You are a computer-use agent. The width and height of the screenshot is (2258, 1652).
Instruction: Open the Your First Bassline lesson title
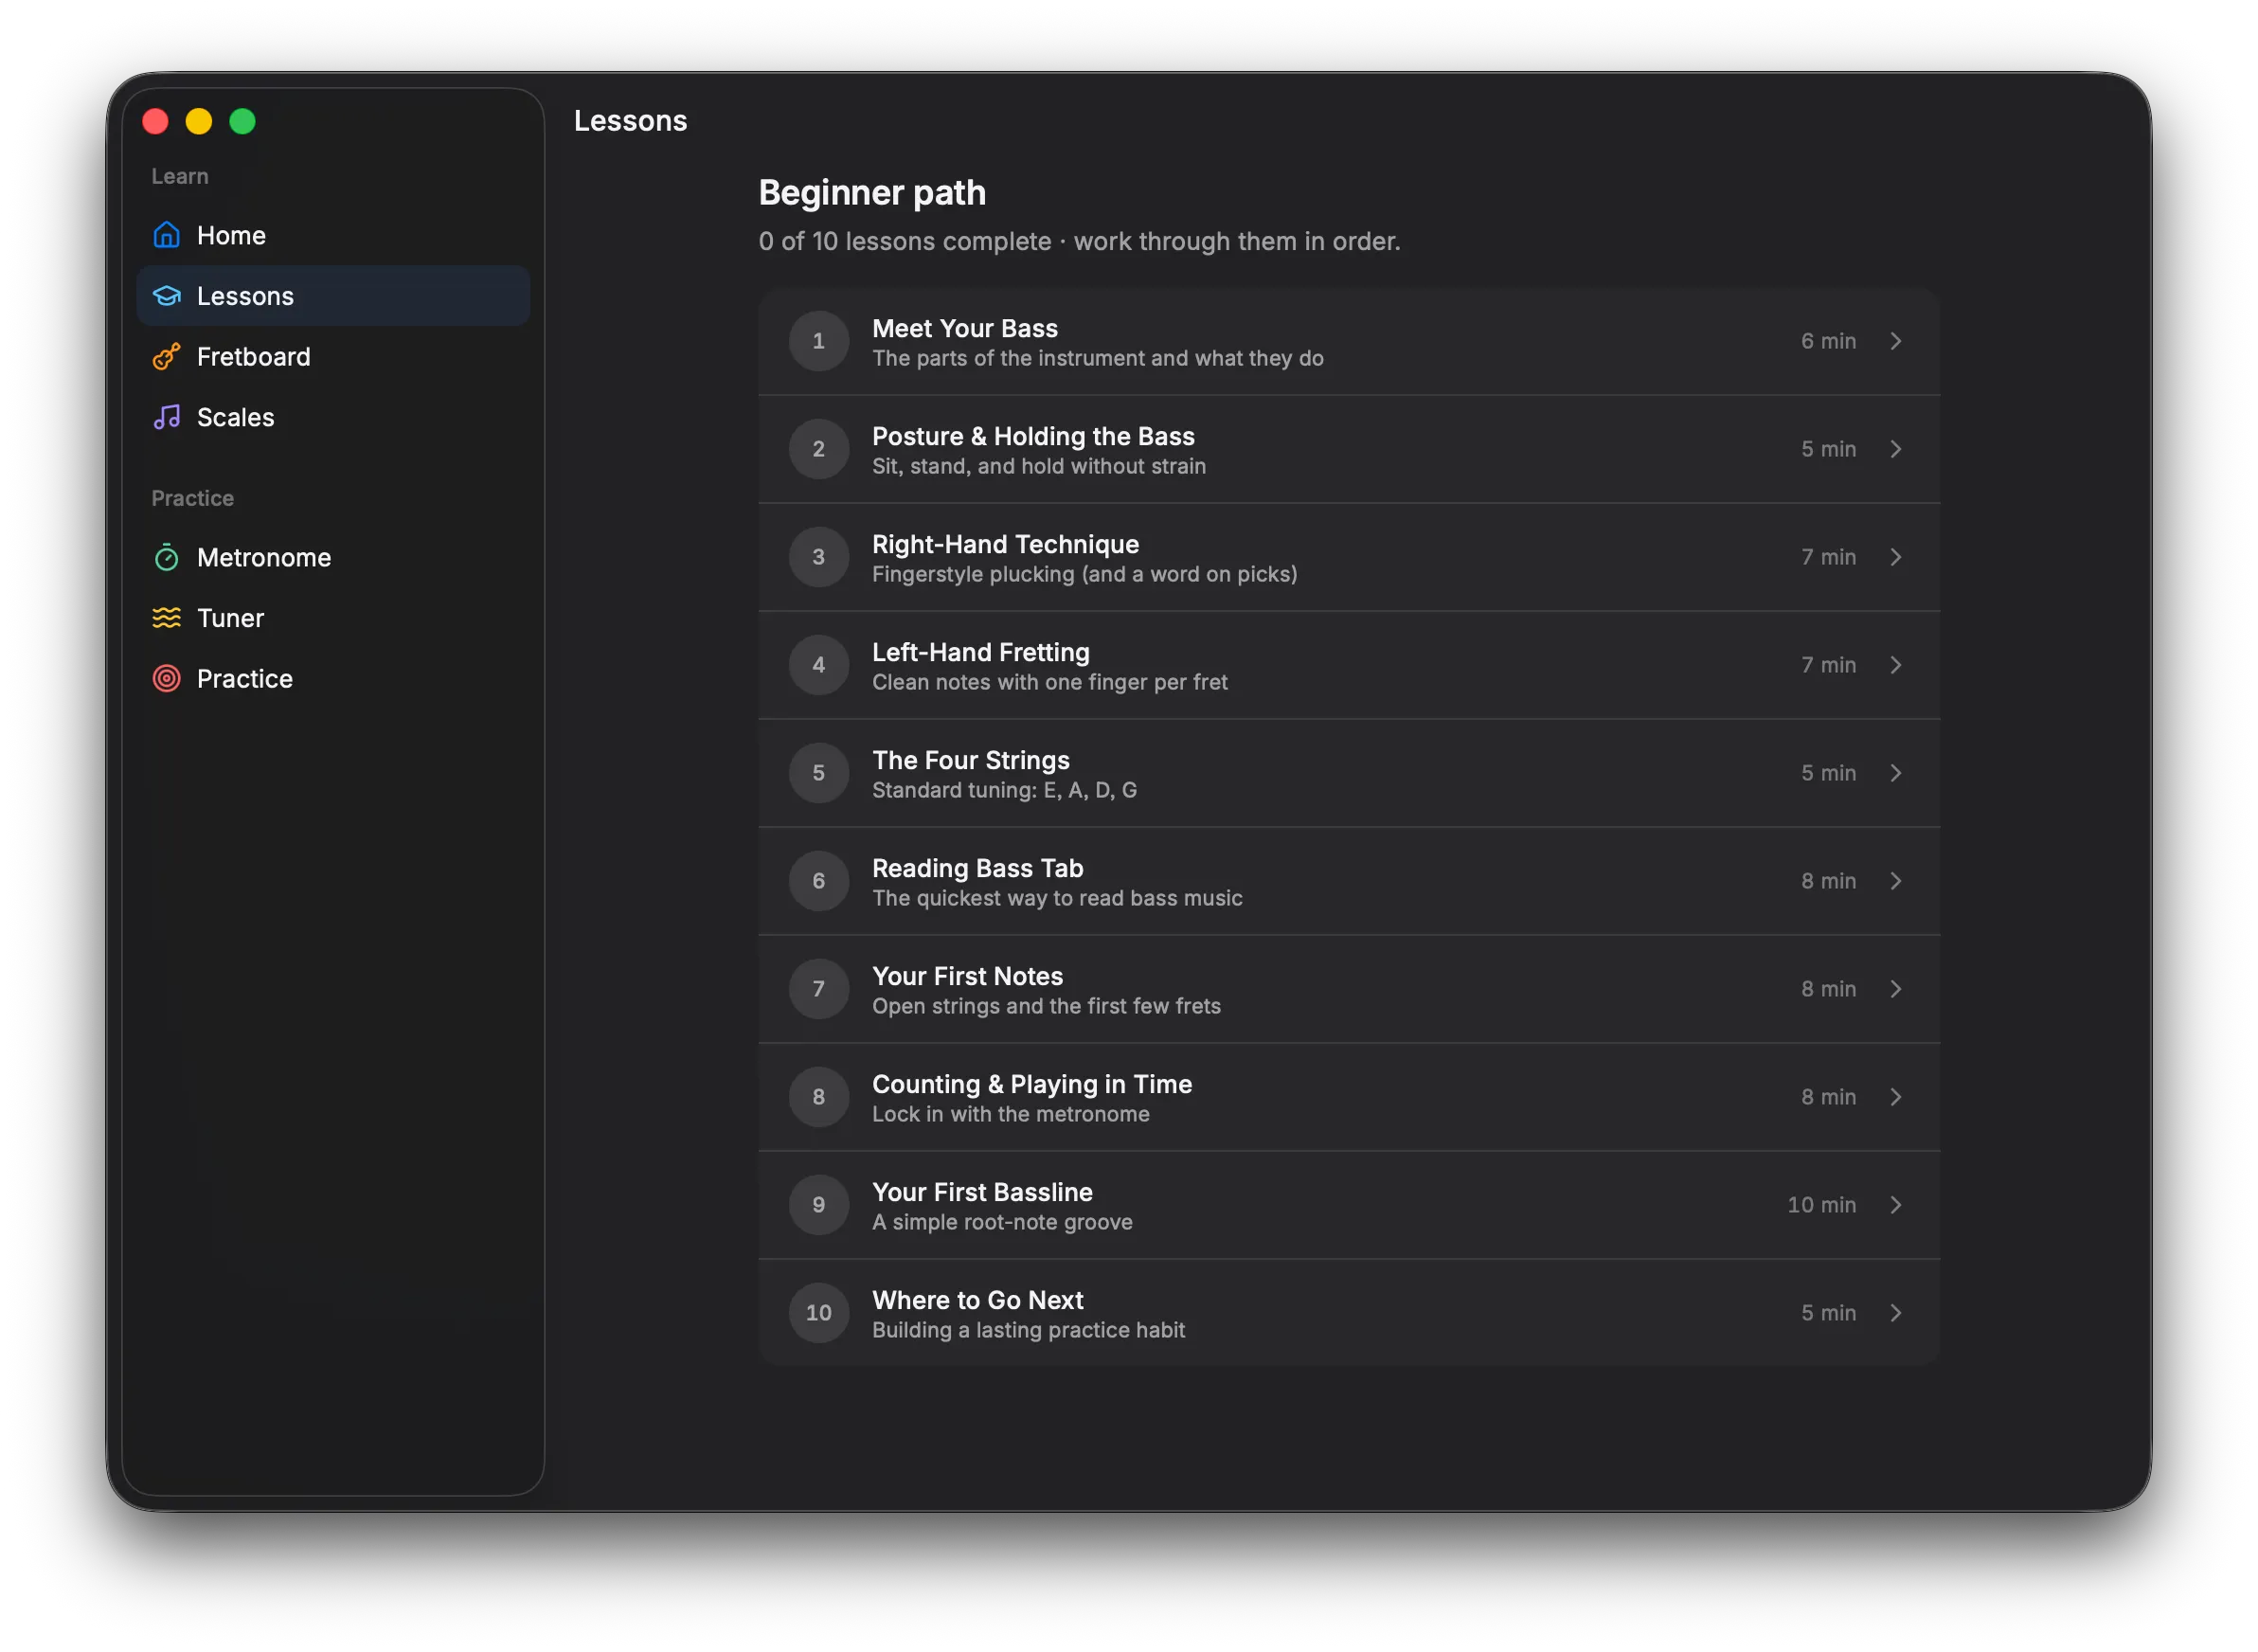982,1192
